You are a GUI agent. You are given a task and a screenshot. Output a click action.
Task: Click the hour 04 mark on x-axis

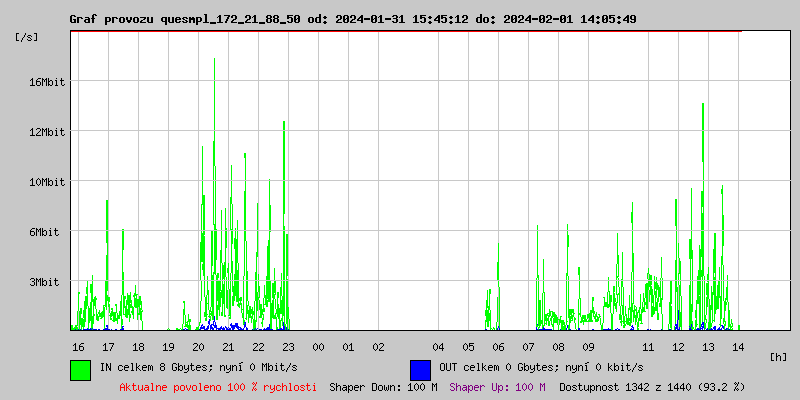pos(438,347)
